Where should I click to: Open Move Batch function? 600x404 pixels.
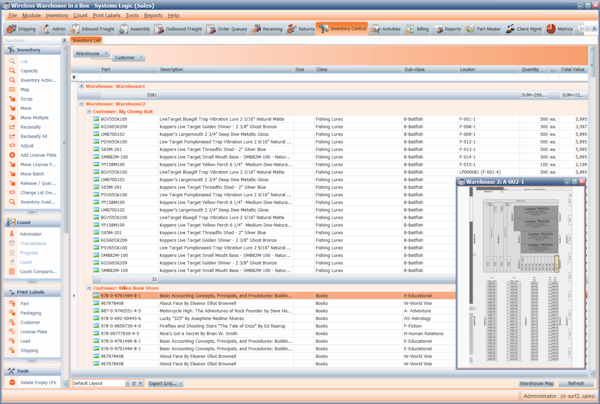pyautogui.click(x=32, y=174)
